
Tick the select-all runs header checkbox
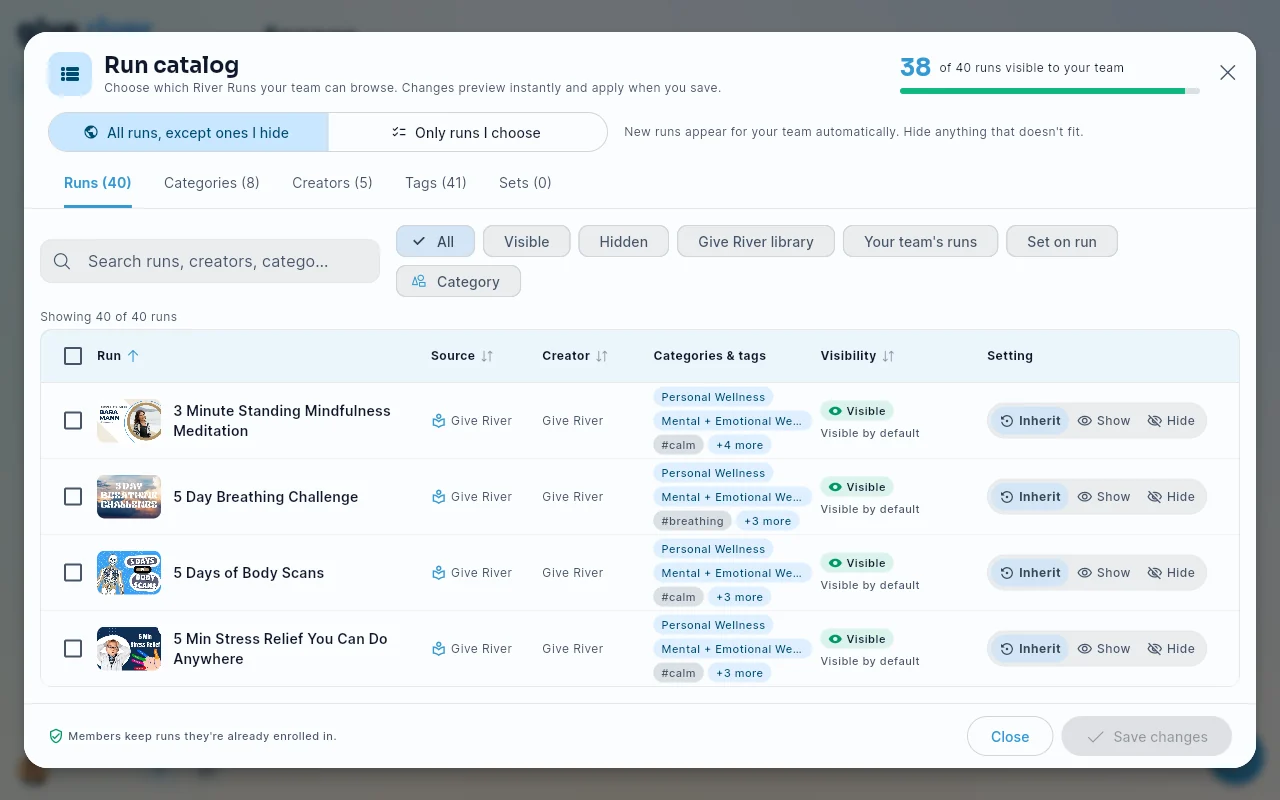(x=73, y=356)
